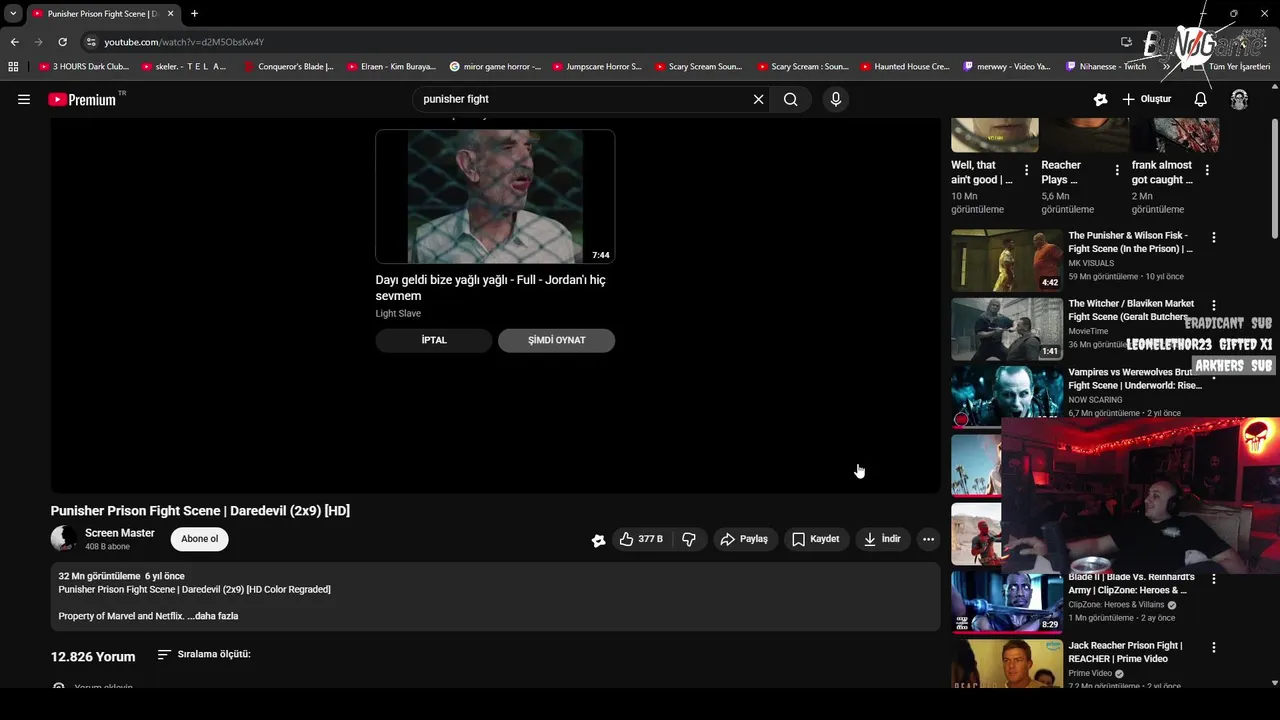Screen dimensions: 1280x720
Task: Open the Nihanesse - Twitch bookmark
Action: coord(1106,66)
